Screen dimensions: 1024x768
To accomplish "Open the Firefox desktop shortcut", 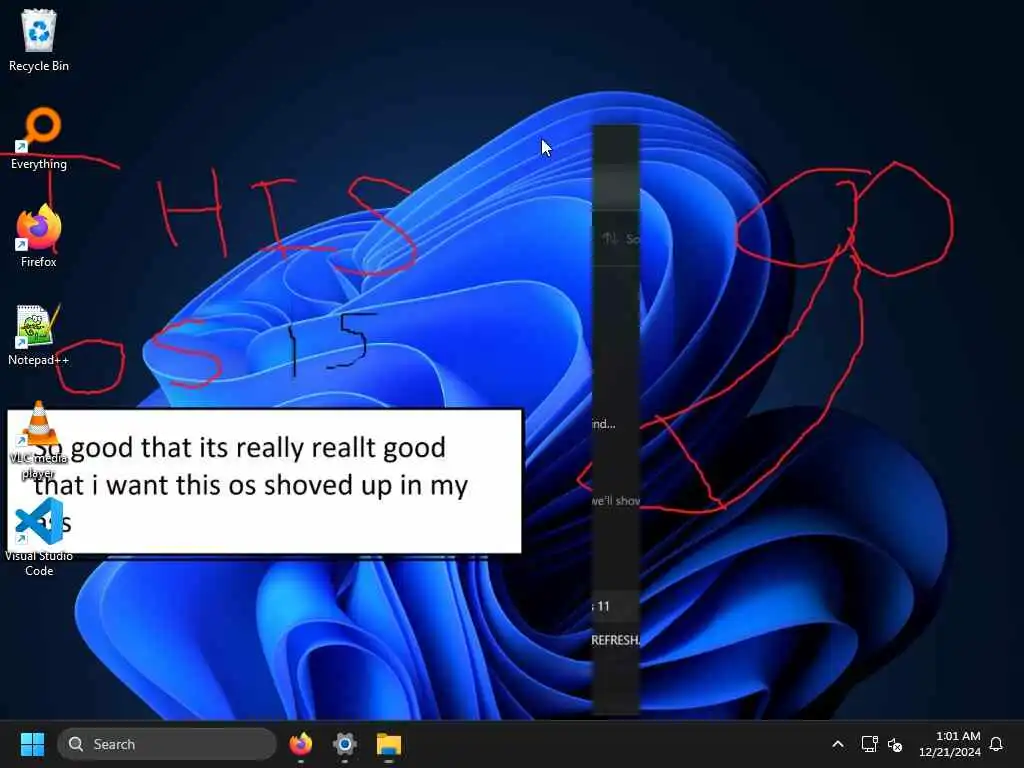I will (x=39, y=235).
